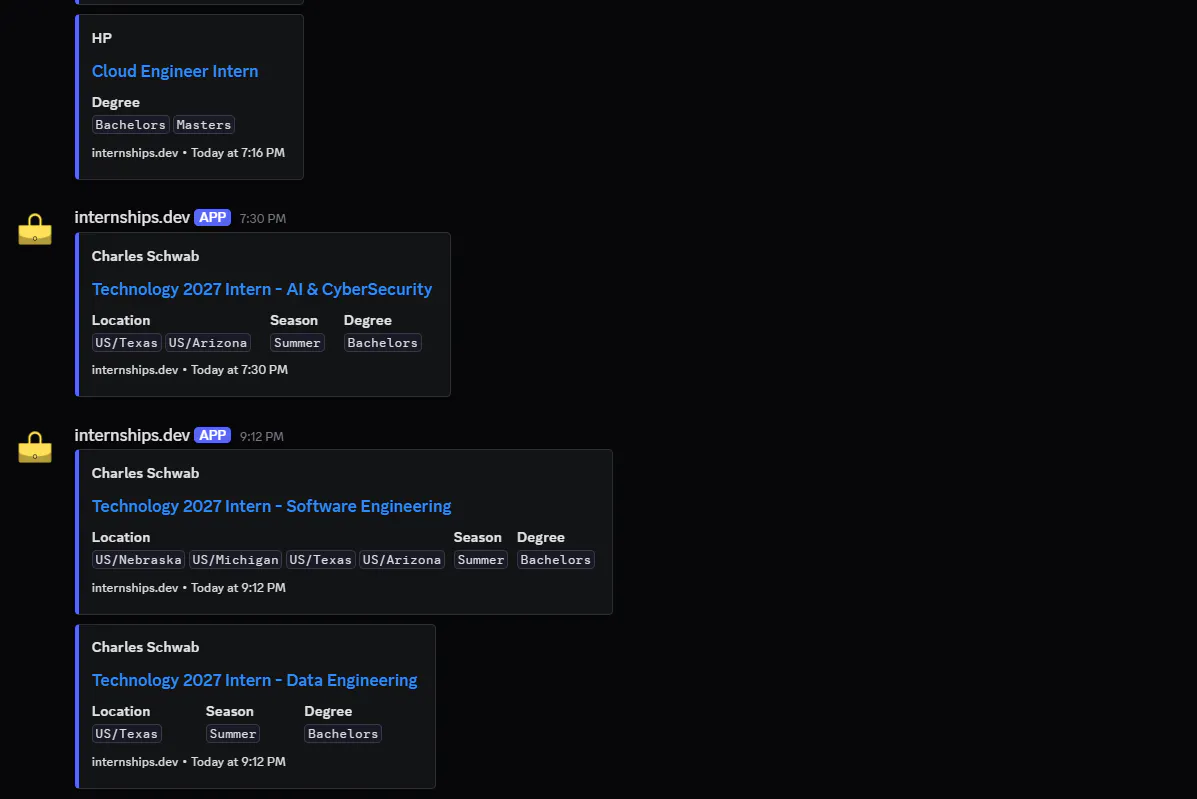Click internships.dev username on the 9:12 PM message
The width and height of the screenshot is (1197, 799).
[x=132, y=435]
